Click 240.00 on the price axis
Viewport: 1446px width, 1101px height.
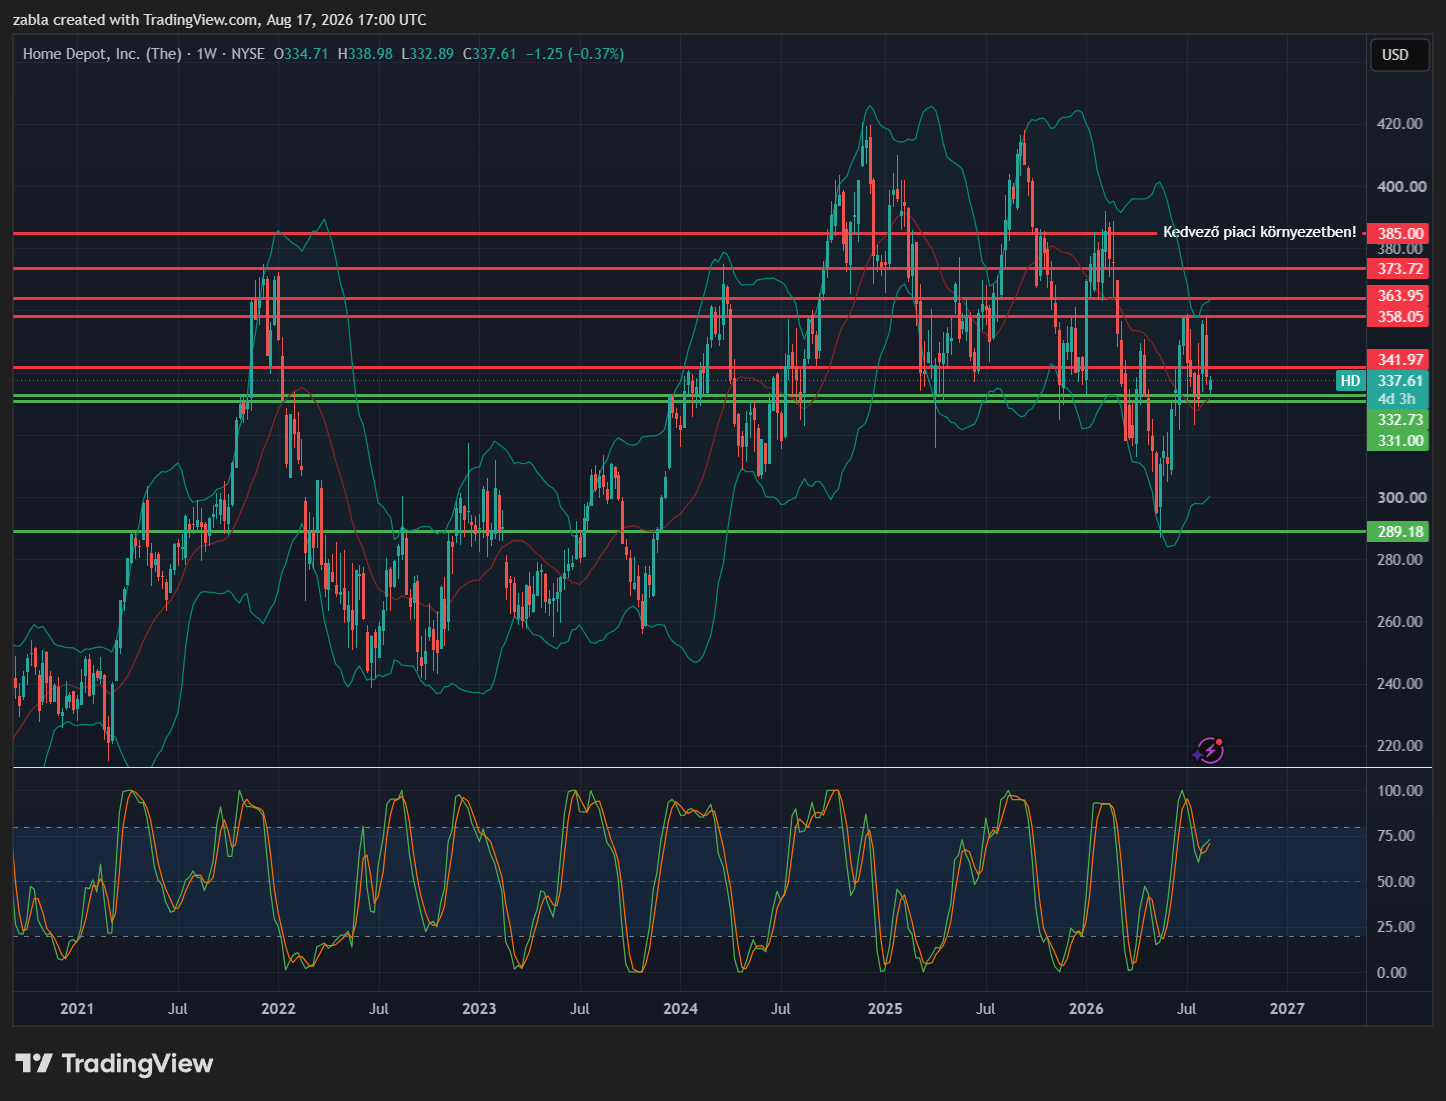click(1400, 684)
